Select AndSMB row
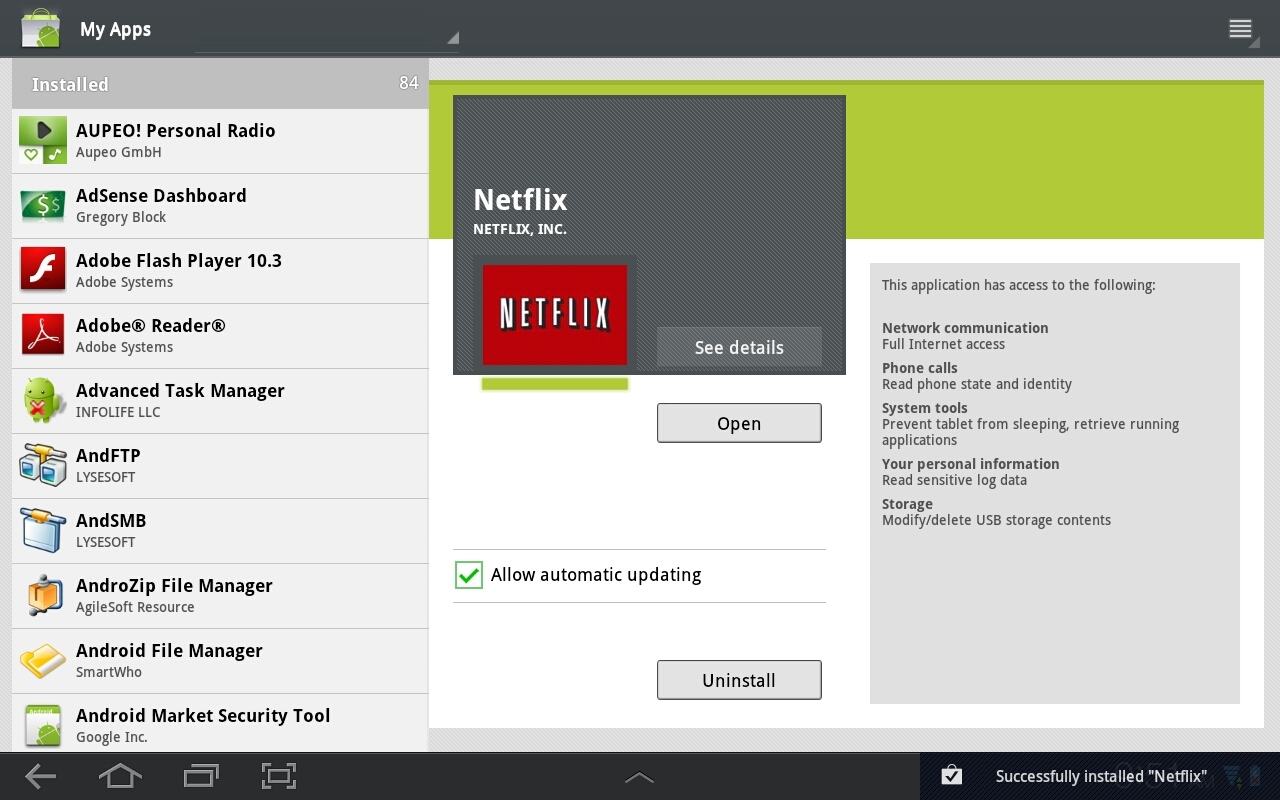The width and height of the screenshot is (1280, 800). pyautogui.click(x=220, y=531)
